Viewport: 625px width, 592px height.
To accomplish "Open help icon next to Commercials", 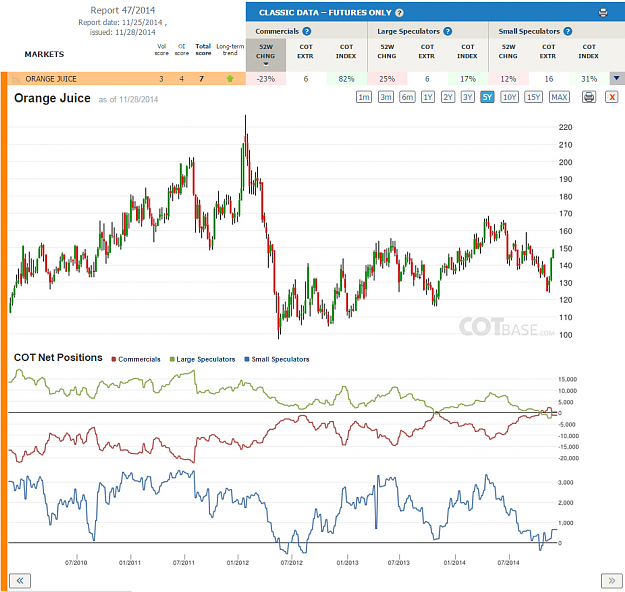I will click(x=307, y=31).
